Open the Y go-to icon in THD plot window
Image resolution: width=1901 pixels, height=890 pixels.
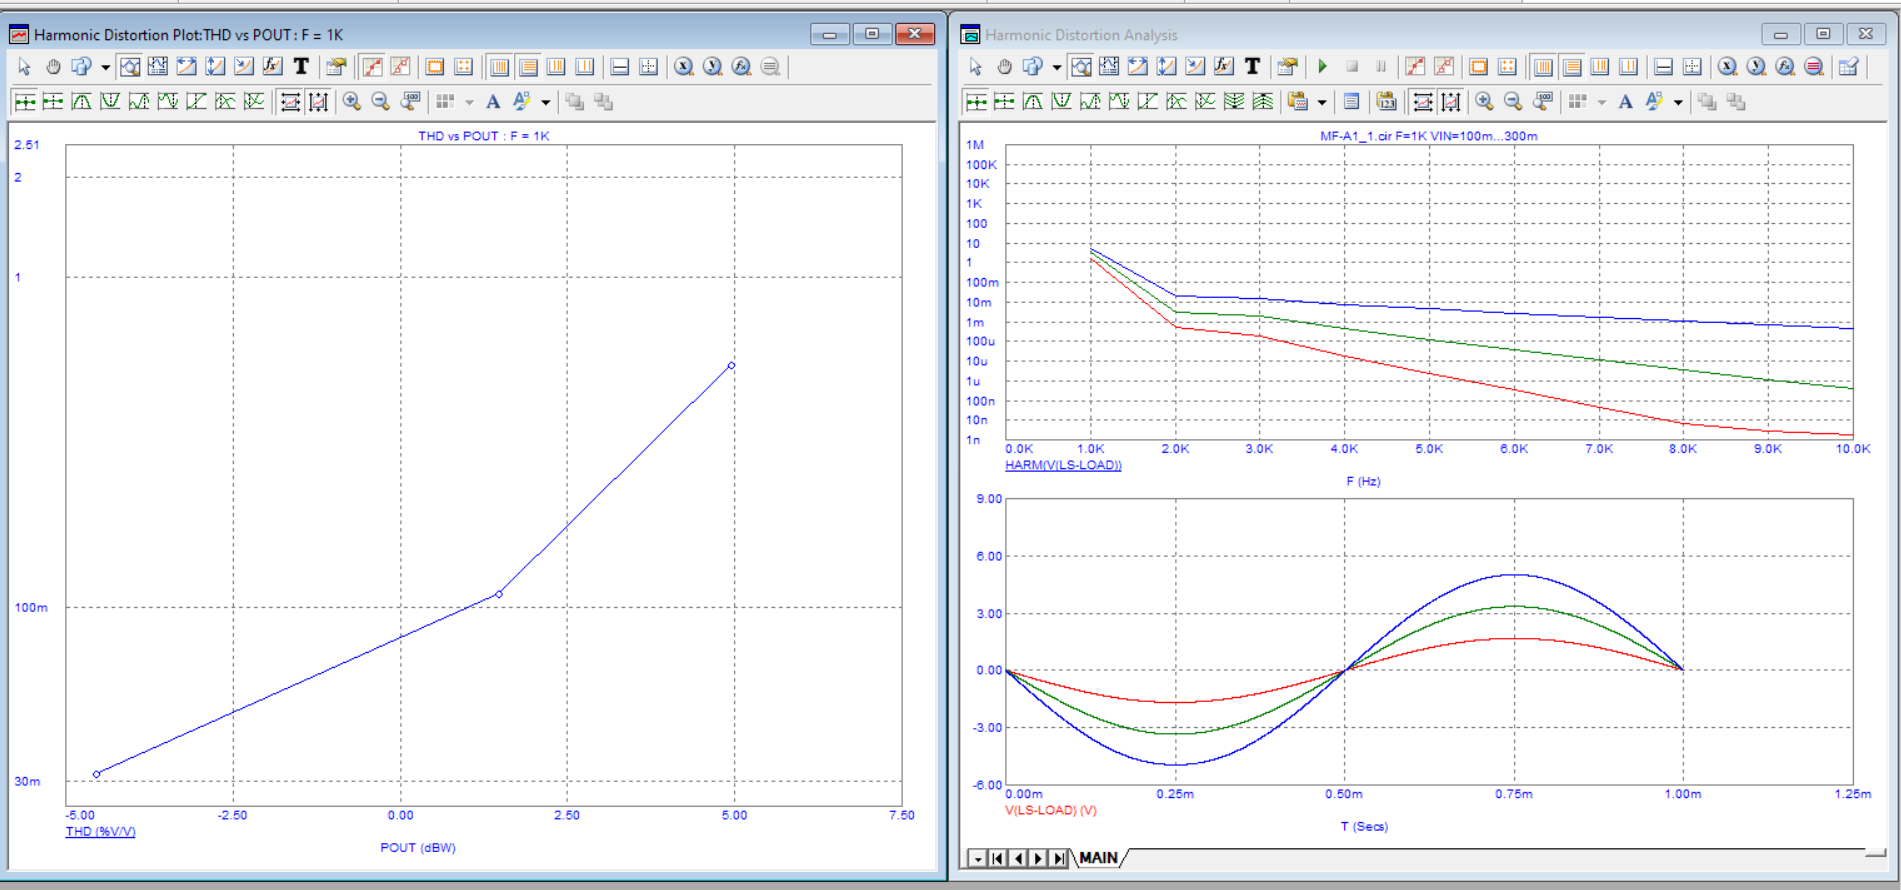(712, 67)
